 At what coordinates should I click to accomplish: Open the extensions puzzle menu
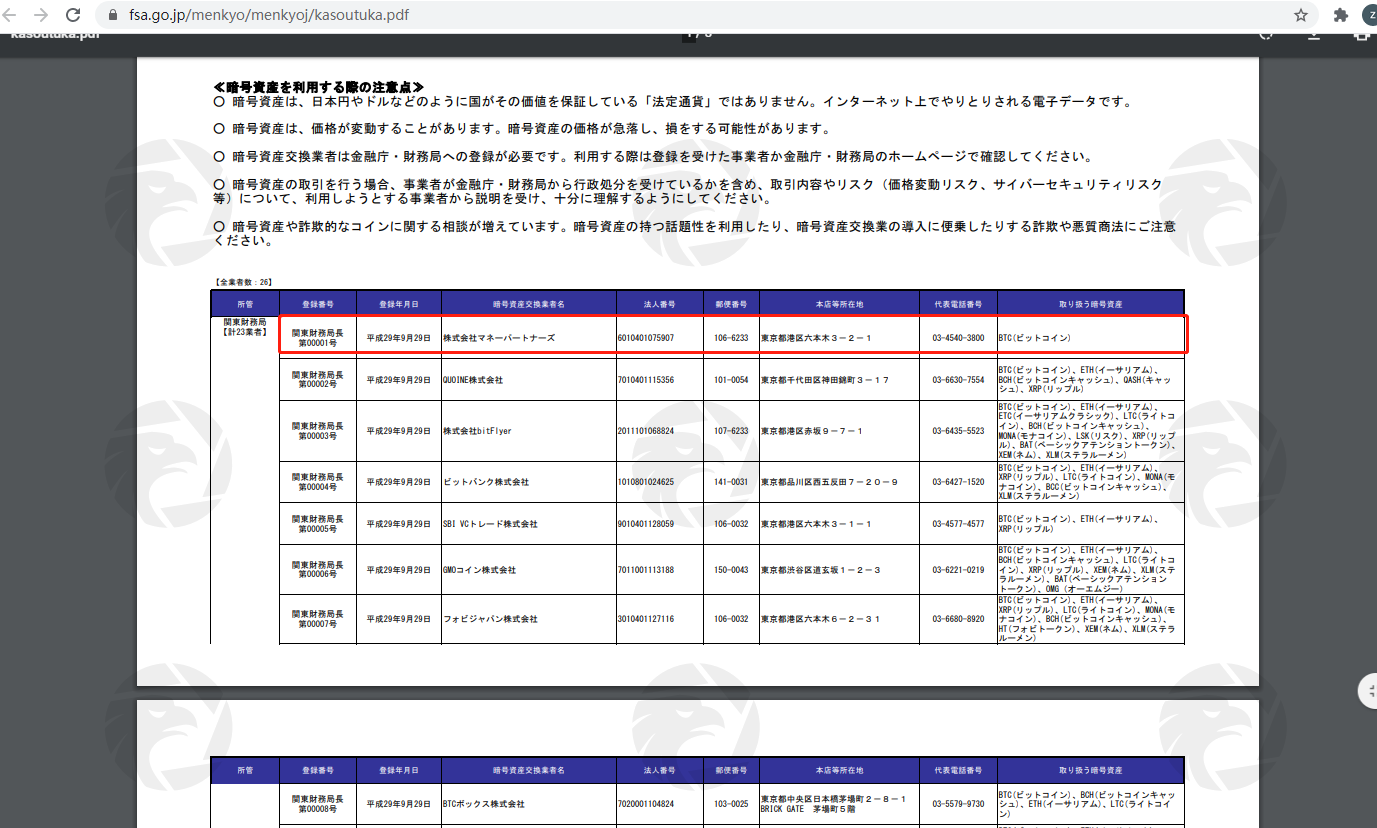point(1341,15)
